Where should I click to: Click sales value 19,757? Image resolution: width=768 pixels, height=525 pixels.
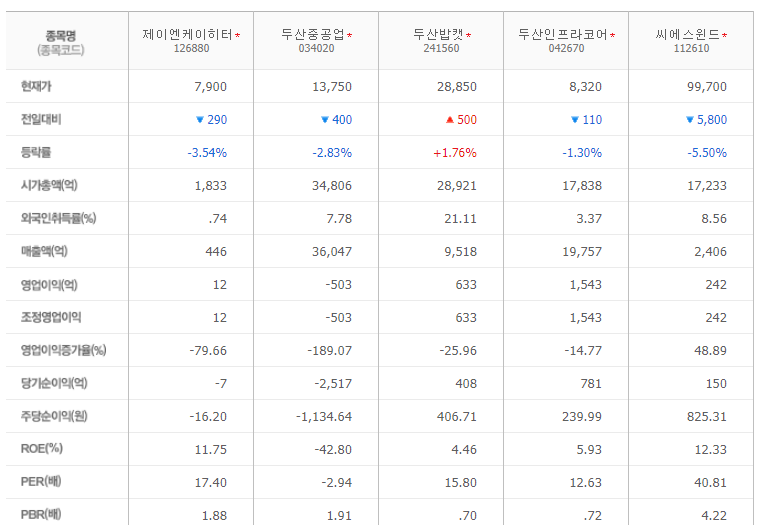pos(582,252)
